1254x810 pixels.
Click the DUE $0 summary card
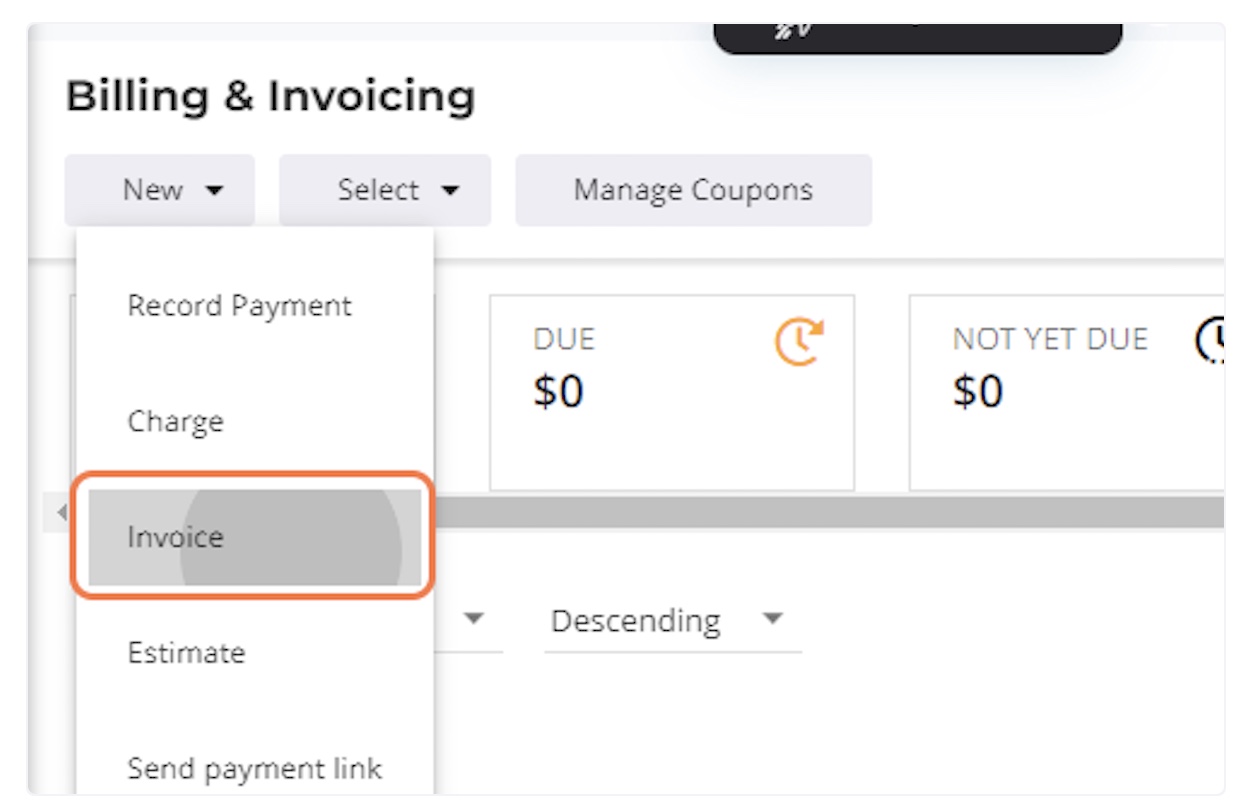[672, 393]
